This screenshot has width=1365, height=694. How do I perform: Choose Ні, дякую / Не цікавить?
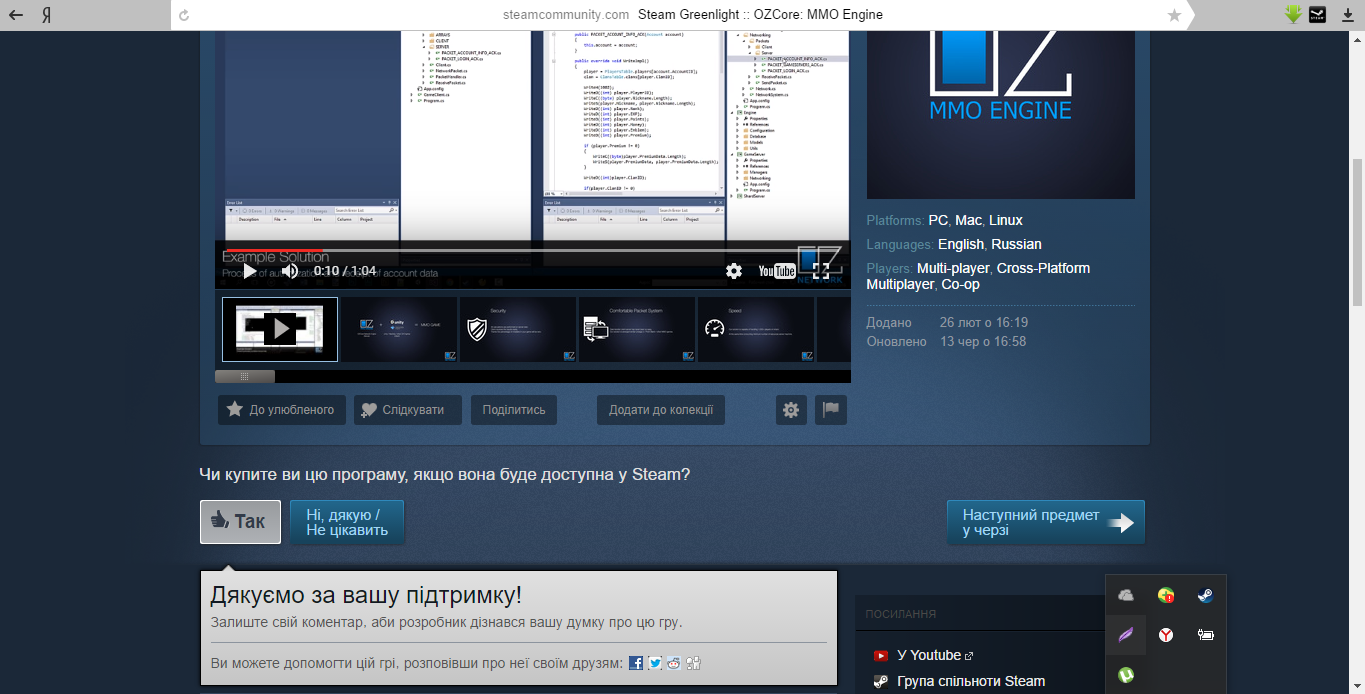pyautogui.click(x=347, y=522)
